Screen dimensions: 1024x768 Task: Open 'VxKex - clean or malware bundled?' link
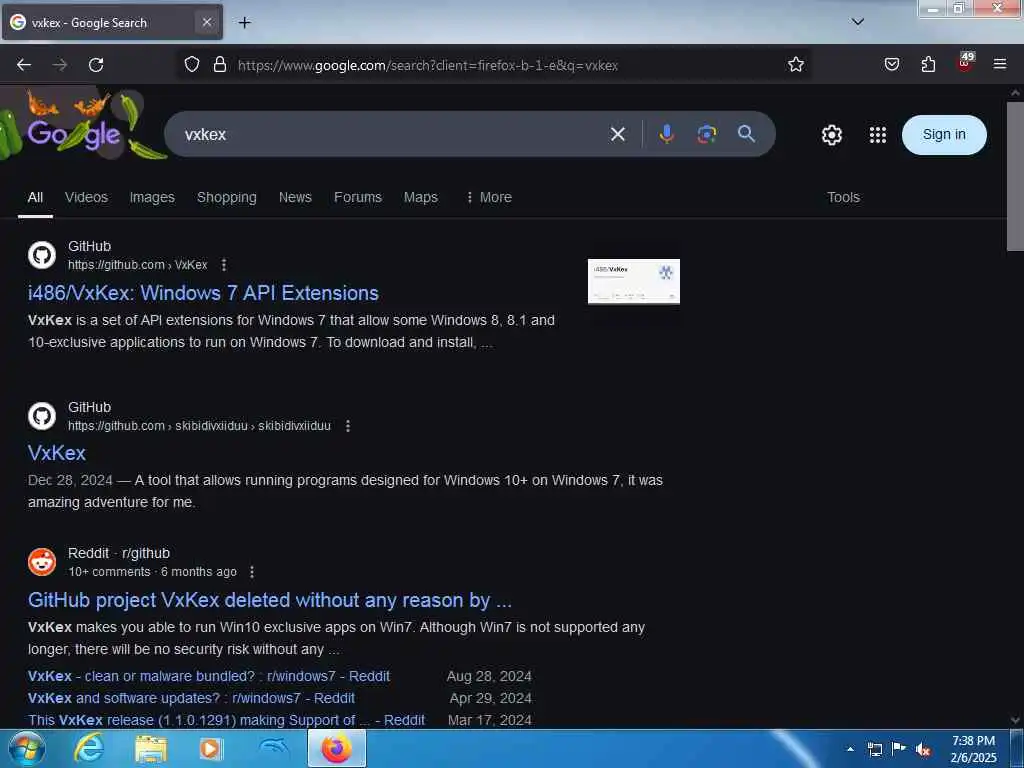click(209, 677)
